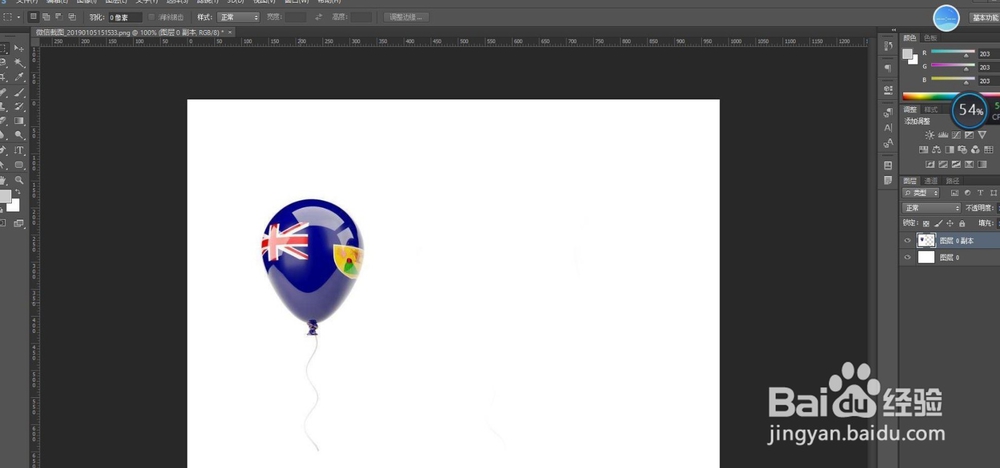
Task: Open the layer blend mode 正常 dropdown
Action: [x=931, y=208]
